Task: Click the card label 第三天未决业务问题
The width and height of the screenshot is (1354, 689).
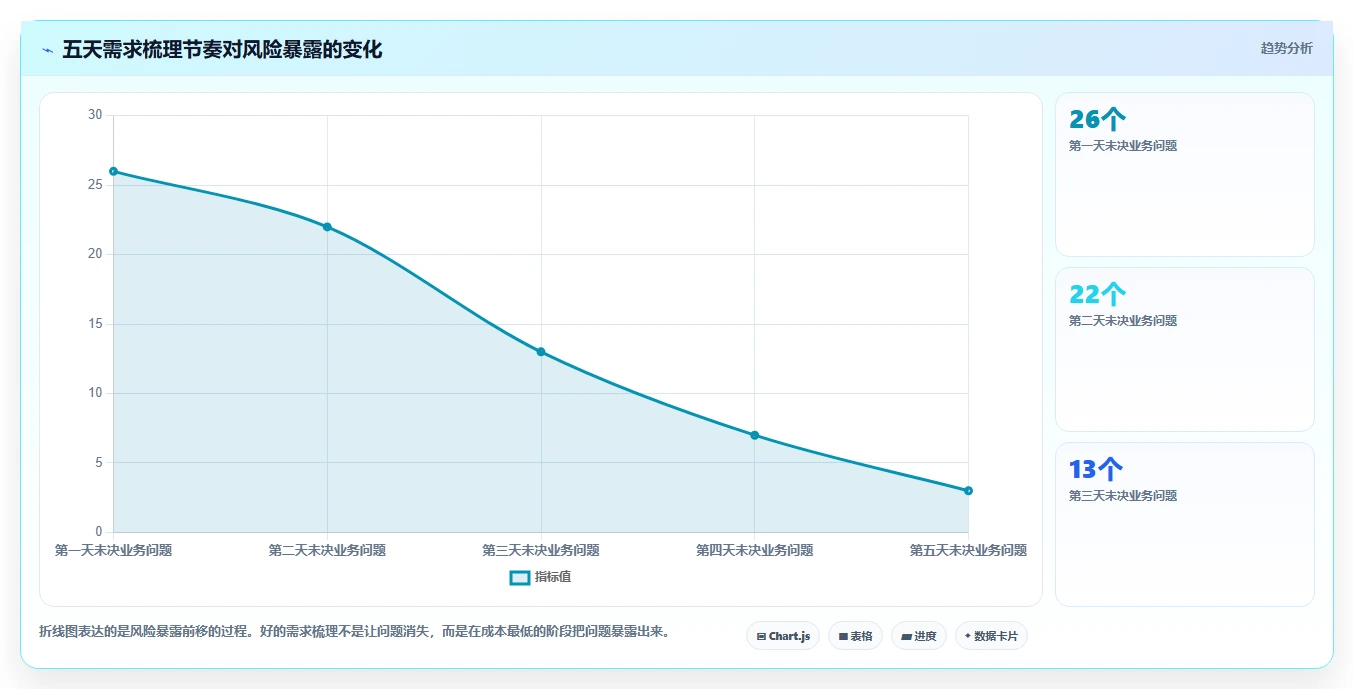Action: coord(1123,496)
